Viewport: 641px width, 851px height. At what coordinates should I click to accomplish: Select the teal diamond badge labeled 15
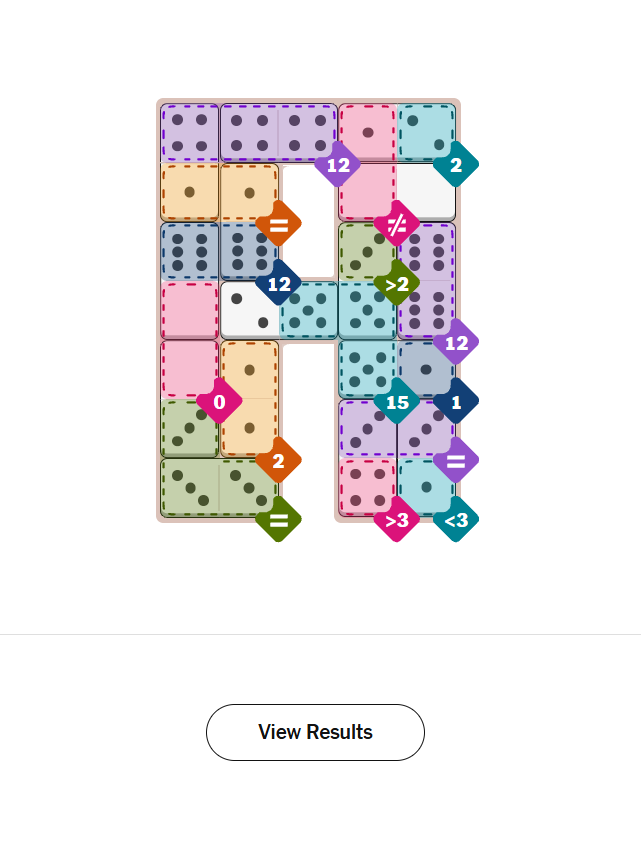tap(396, 402)
